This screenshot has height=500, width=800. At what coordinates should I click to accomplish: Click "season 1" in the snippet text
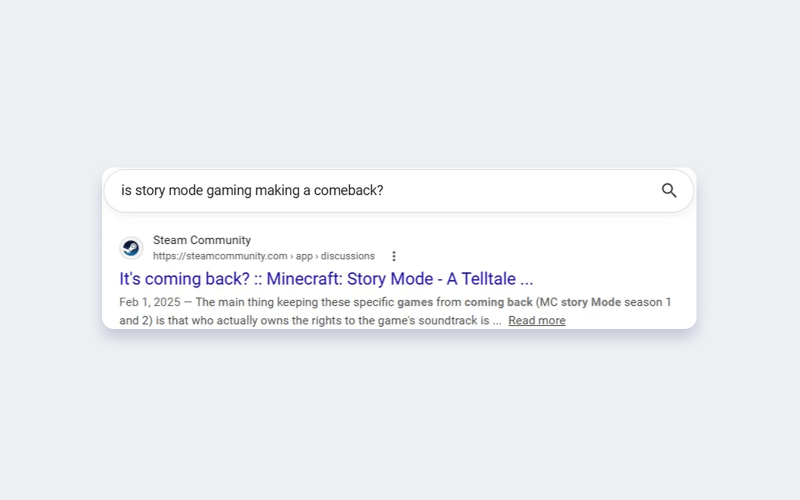click(x=647, y=302)
